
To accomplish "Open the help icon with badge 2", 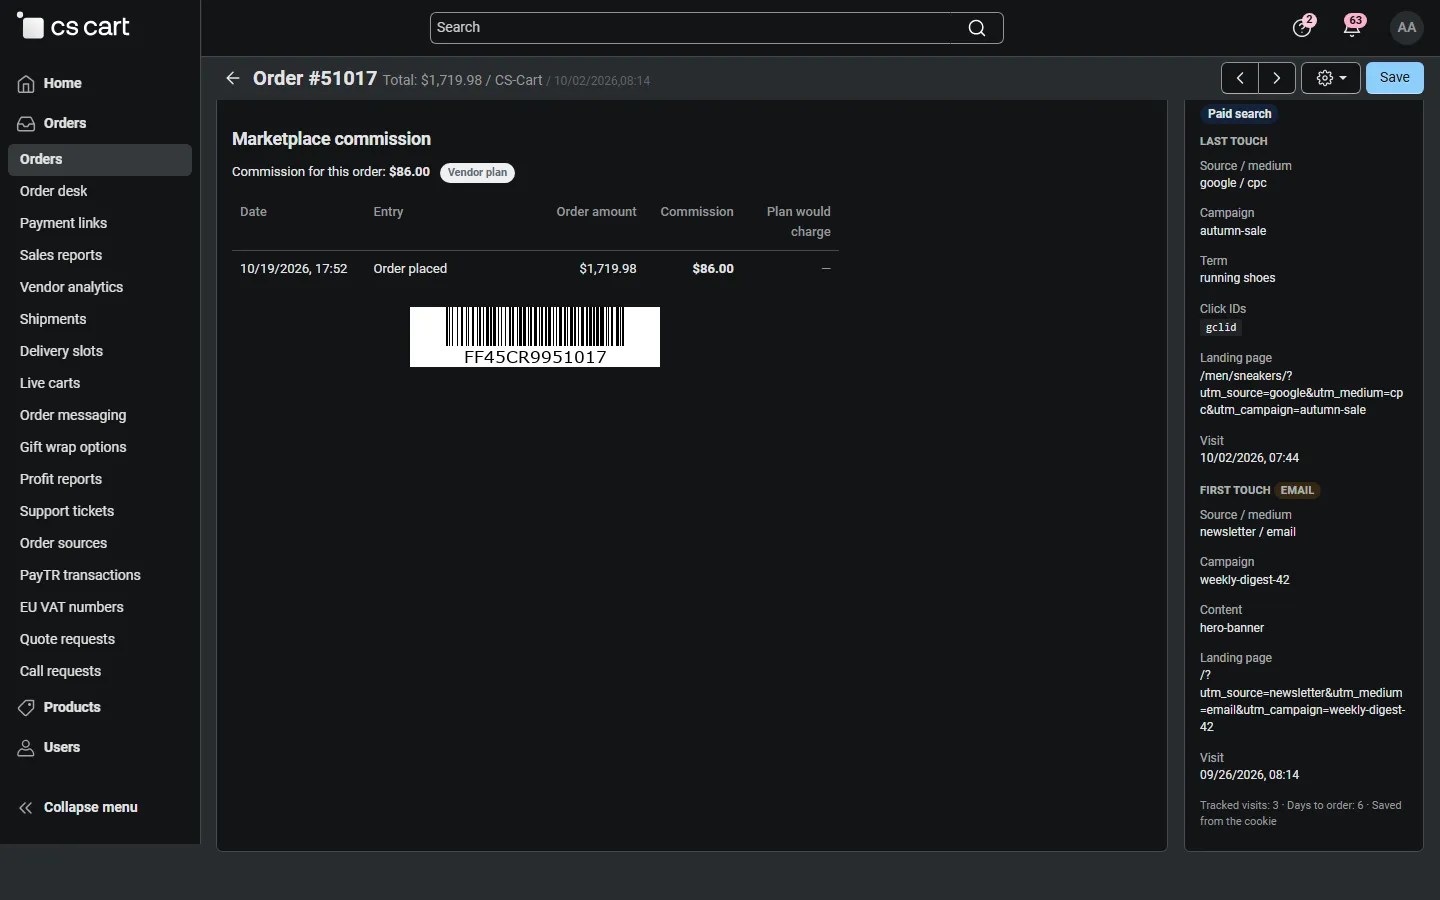I will (1302, 27).
